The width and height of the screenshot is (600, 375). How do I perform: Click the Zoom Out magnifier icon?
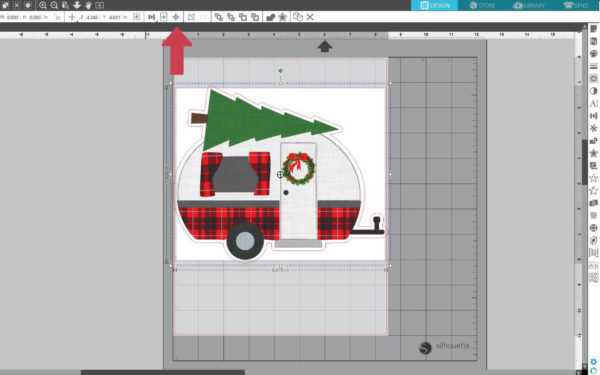[x=54, y=5]
